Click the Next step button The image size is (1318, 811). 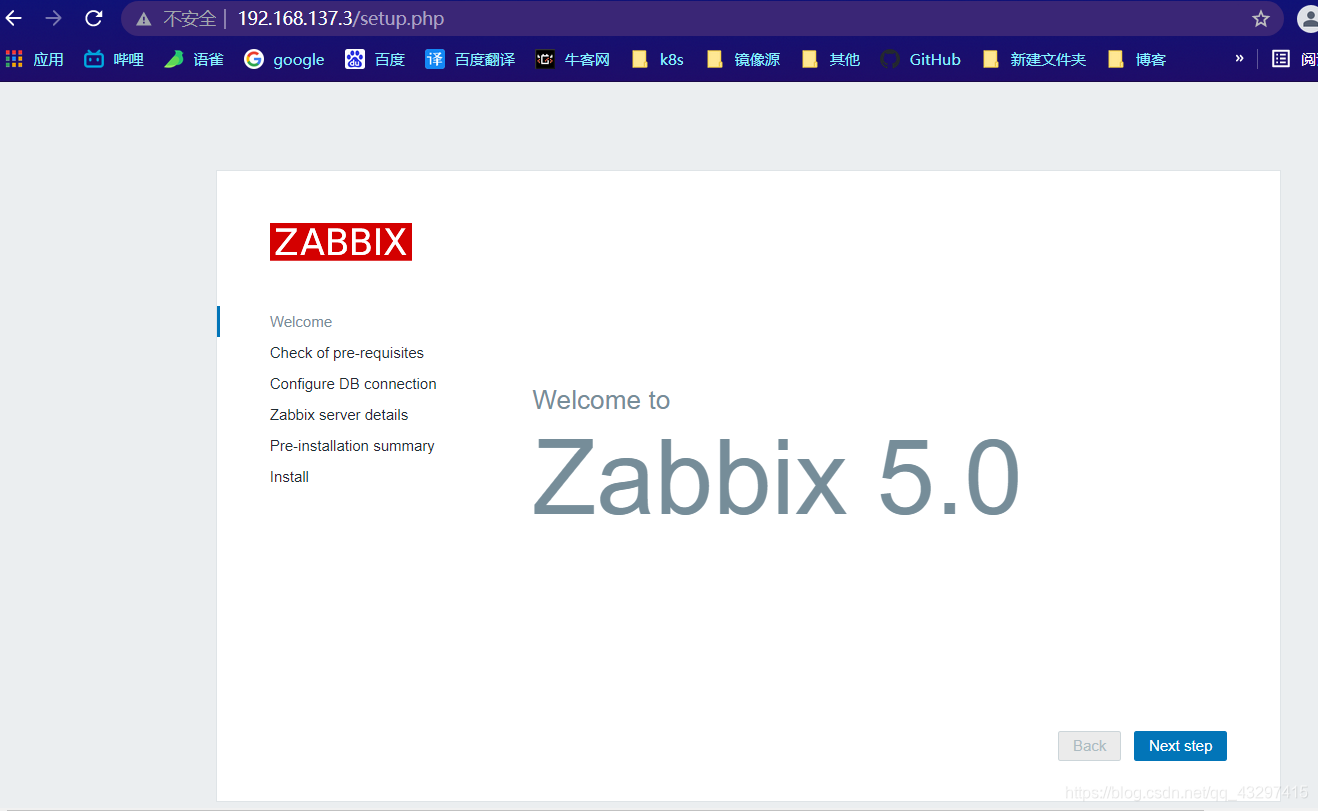coord(1180,745)
